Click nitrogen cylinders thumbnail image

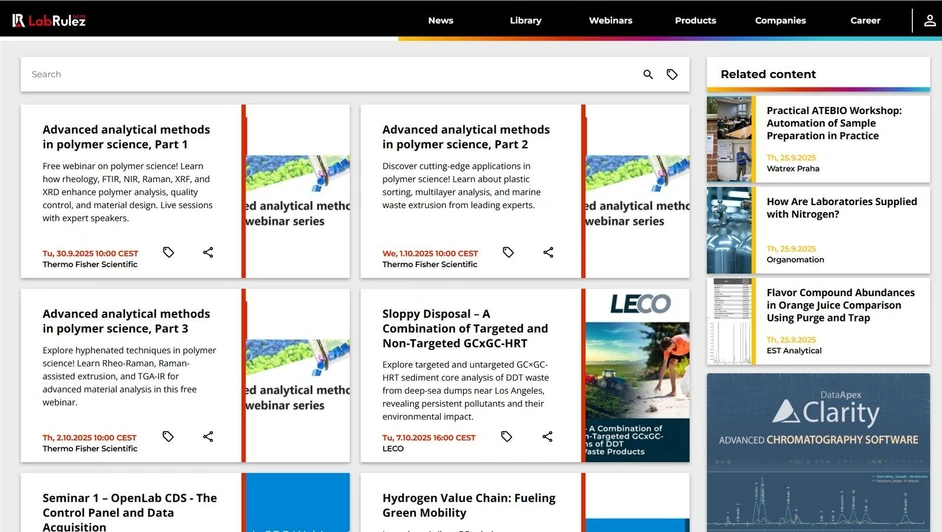coord(730,231)
